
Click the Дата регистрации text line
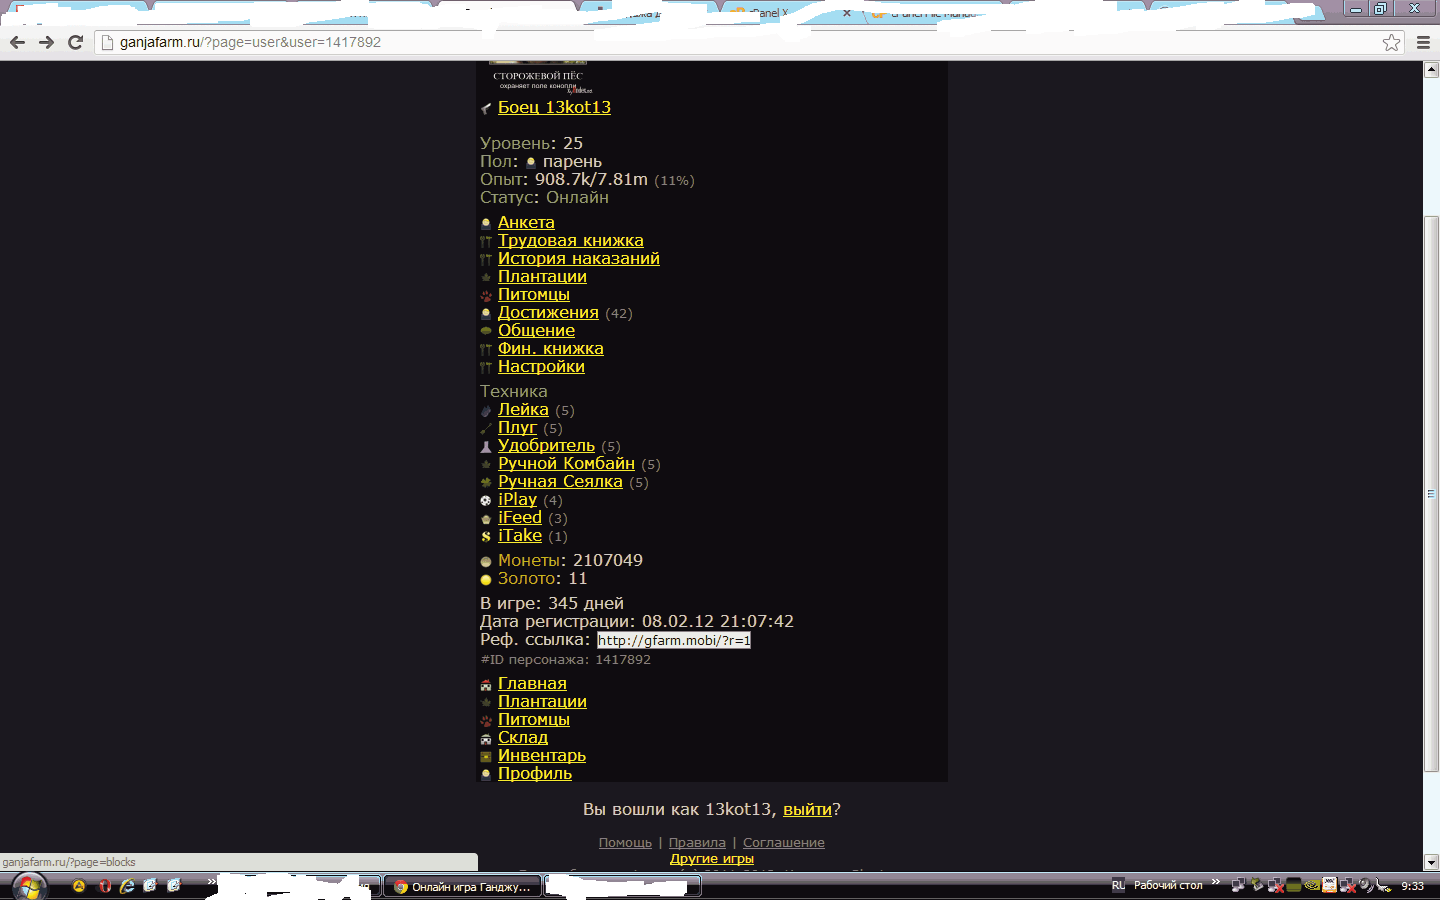637,621
